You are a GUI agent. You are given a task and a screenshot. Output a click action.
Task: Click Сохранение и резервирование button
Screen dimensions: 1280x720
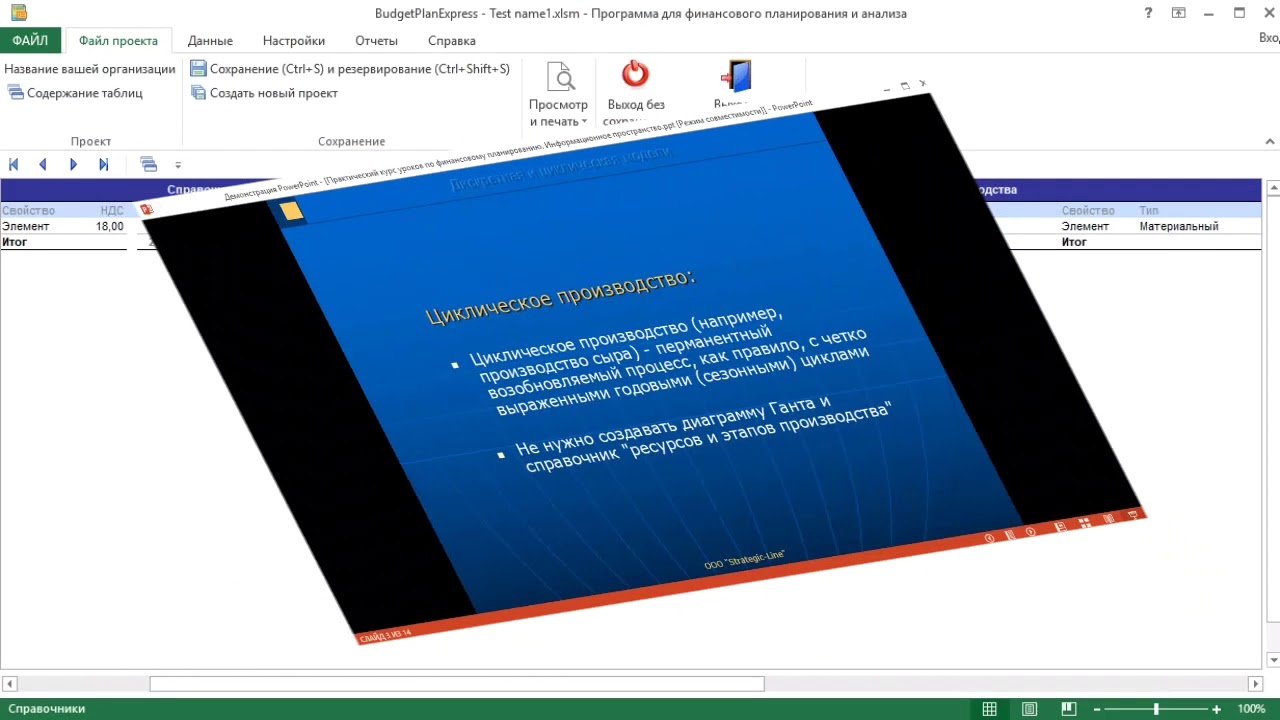350,69
